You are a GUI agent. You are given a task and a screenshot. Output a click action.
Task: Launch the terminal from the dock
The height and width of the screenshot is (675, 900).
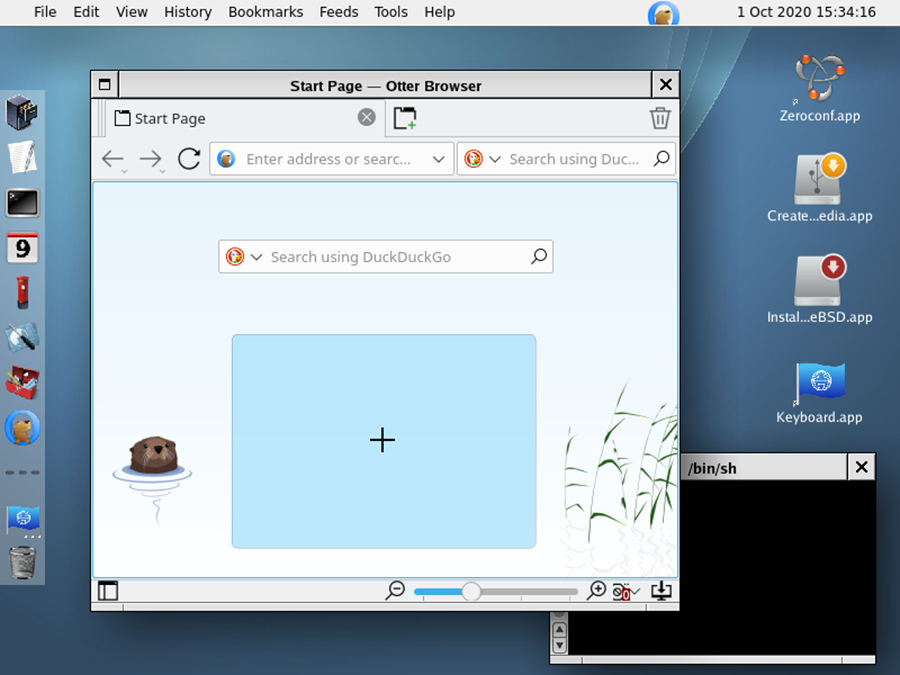coord(22,203)
